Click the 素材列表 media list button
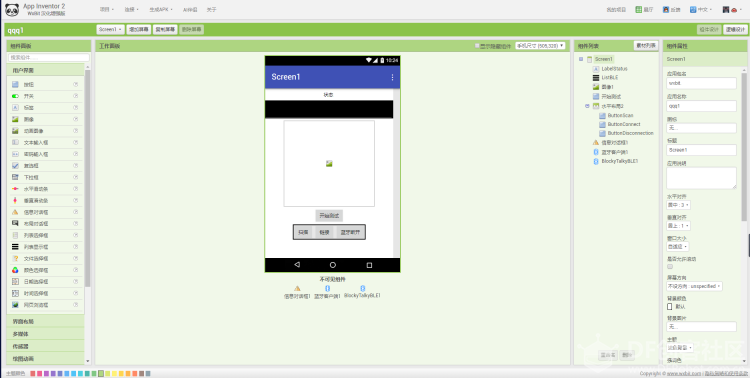 (646, 46)
